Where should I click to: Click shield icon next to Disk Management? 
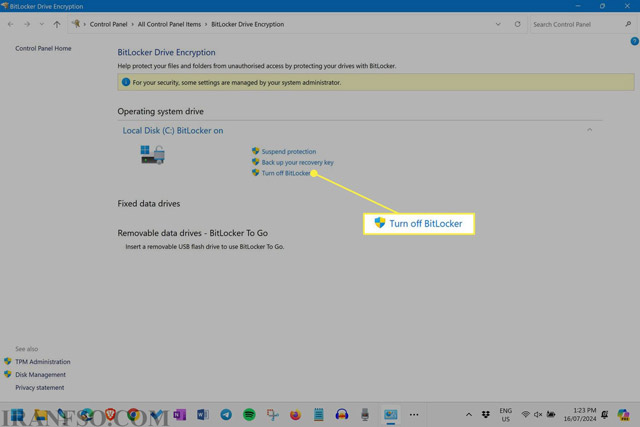pyautogui.click(x=8, y=374)
